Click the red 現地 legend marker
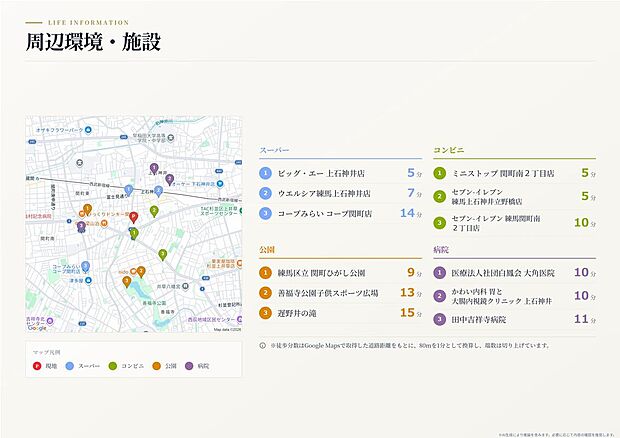The width and height of the screenshot is (620, 438). point(37,366)
